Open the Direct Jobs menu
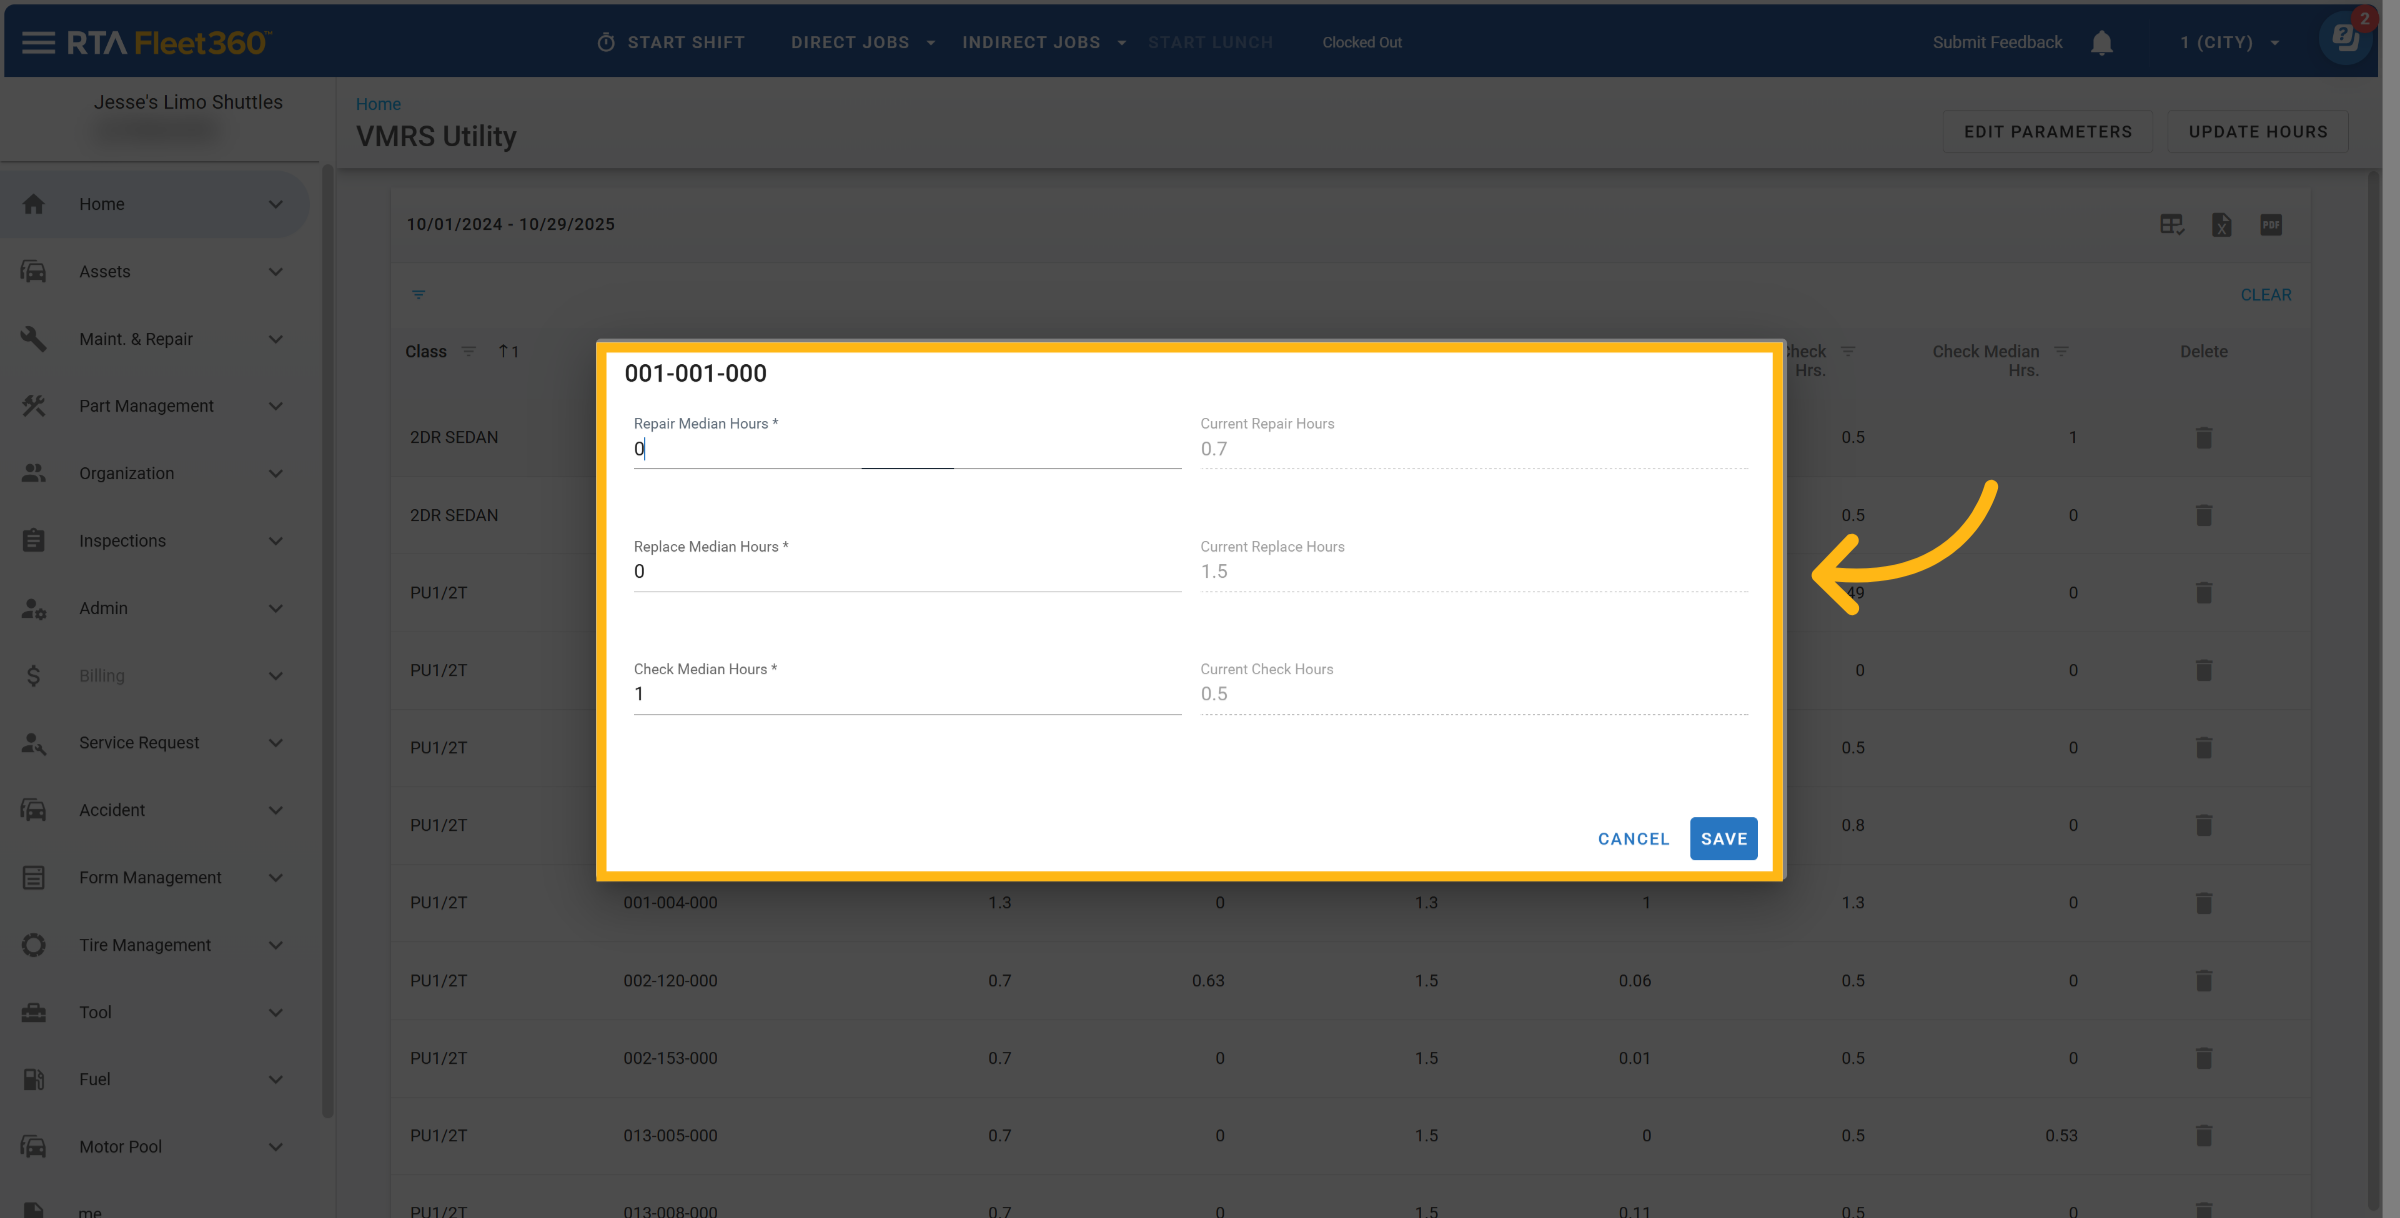The image size is (2400, 1218). coord(862,43)
